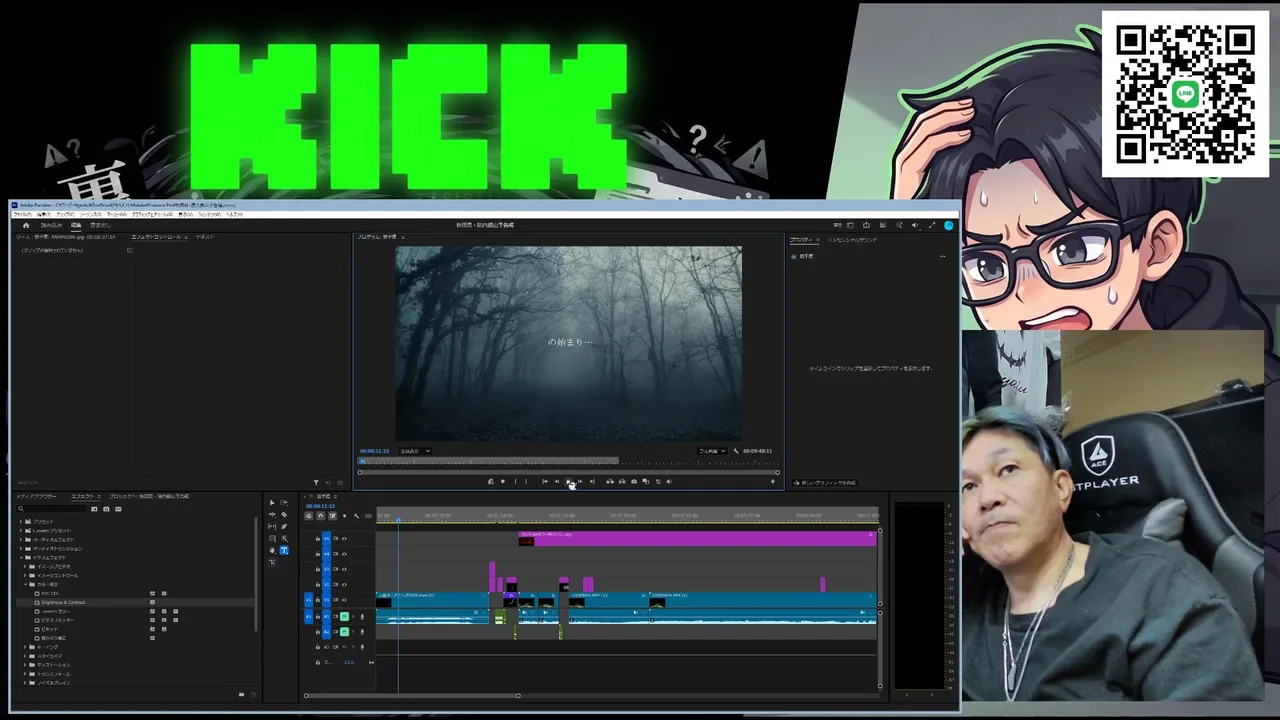
Task: Select the Pen tool
Action: click(x=284, y=527)
